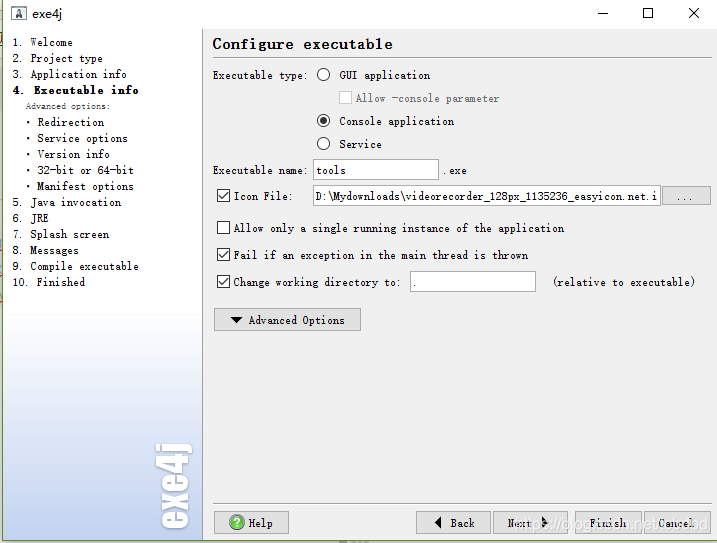Jump to step 5 Java invocation

67,202
